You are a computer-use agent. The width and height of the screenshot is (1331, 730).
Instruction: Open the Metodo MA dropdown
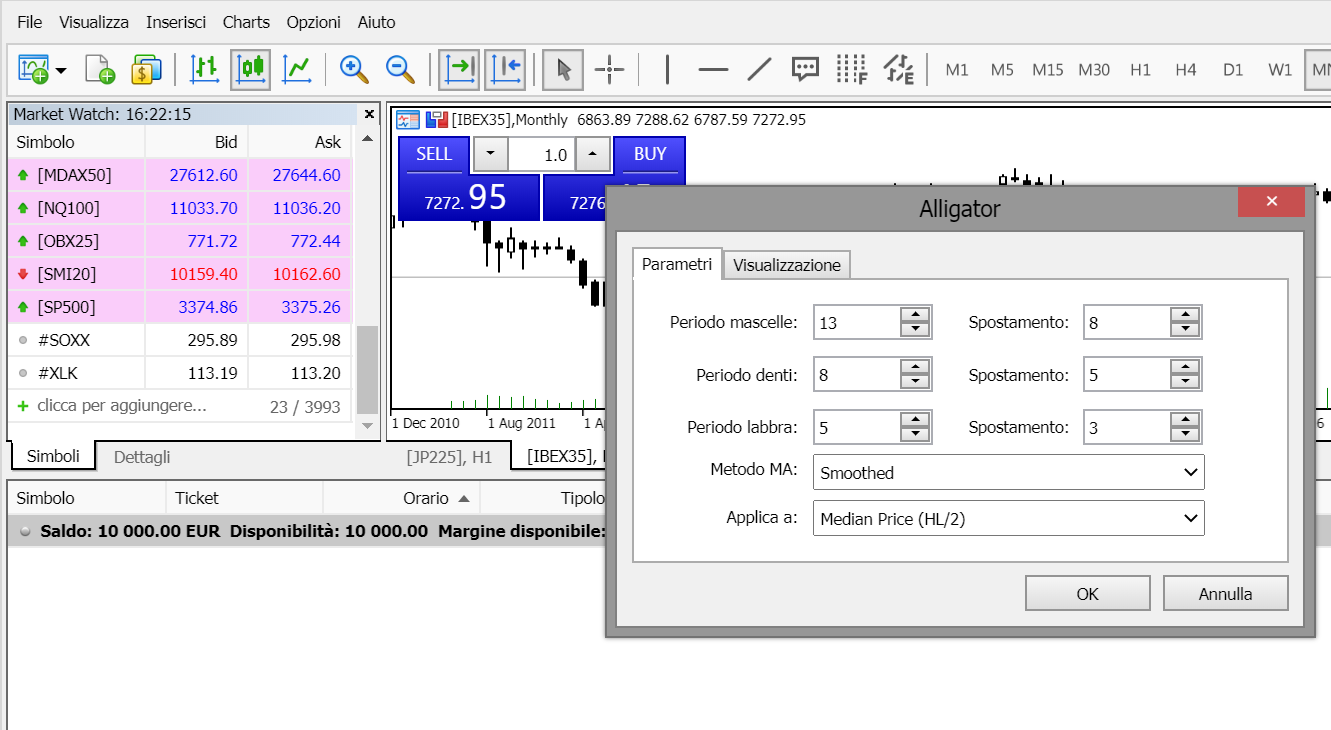pyautogui.click(x=1009, y=472)
